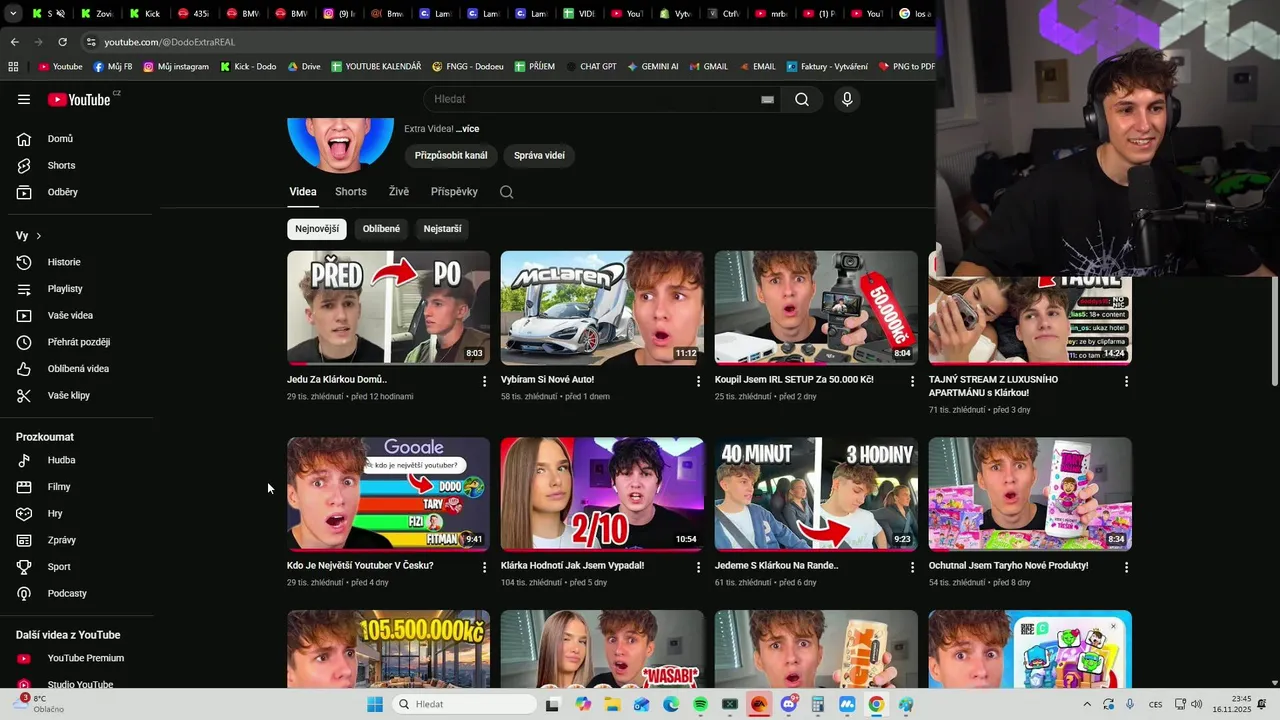This screenshot has height=720, width=1280.
Task: Open options for Vybírám Si Nové Auto video
Action: tap(699, 381)
